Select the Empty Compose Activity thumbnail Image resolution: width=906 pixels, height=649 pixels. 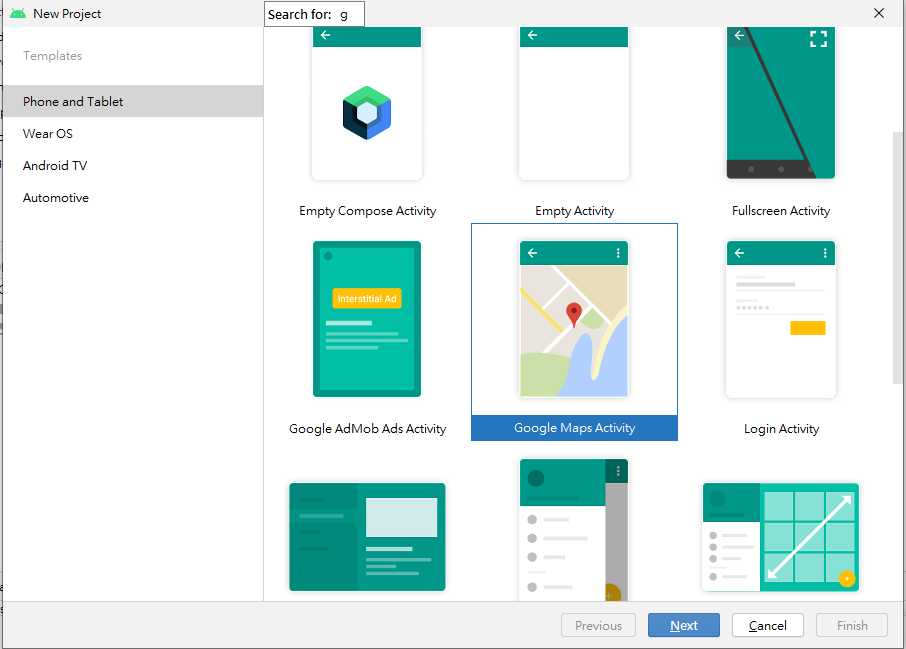coord(367,103)
